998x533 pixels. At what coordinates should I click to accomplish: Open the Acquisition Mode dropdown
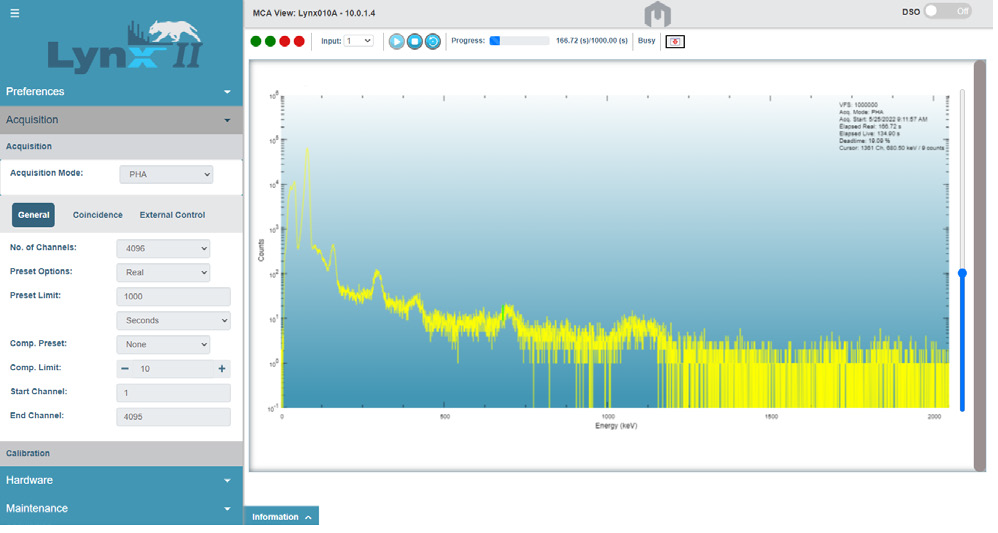click(166, 175)
